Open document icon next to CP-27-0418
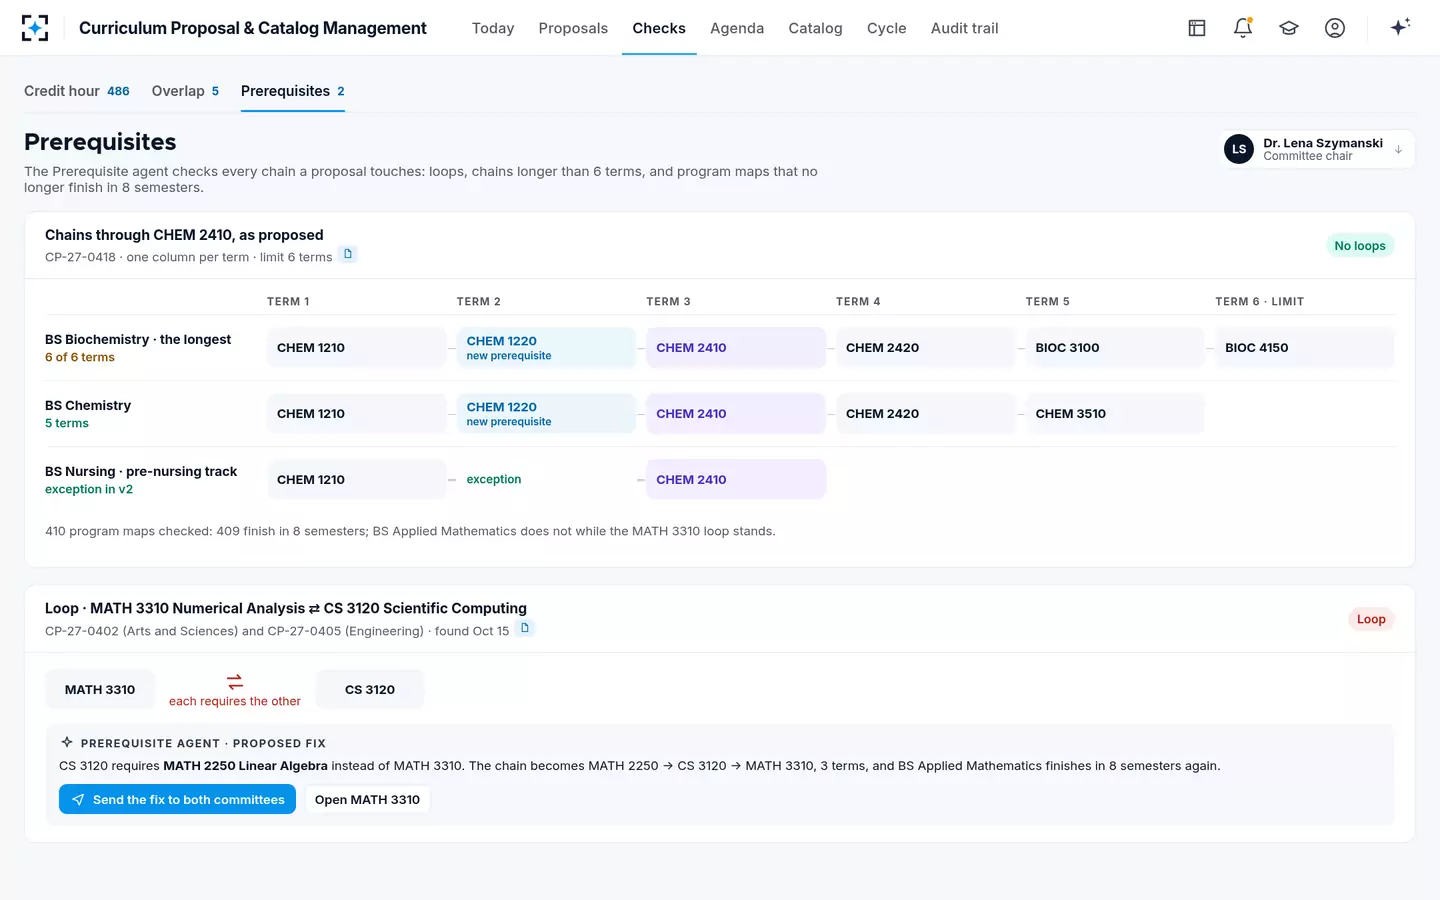This screenshot has height=900, width=1440. pyautogui.click(x=348, y=254)
